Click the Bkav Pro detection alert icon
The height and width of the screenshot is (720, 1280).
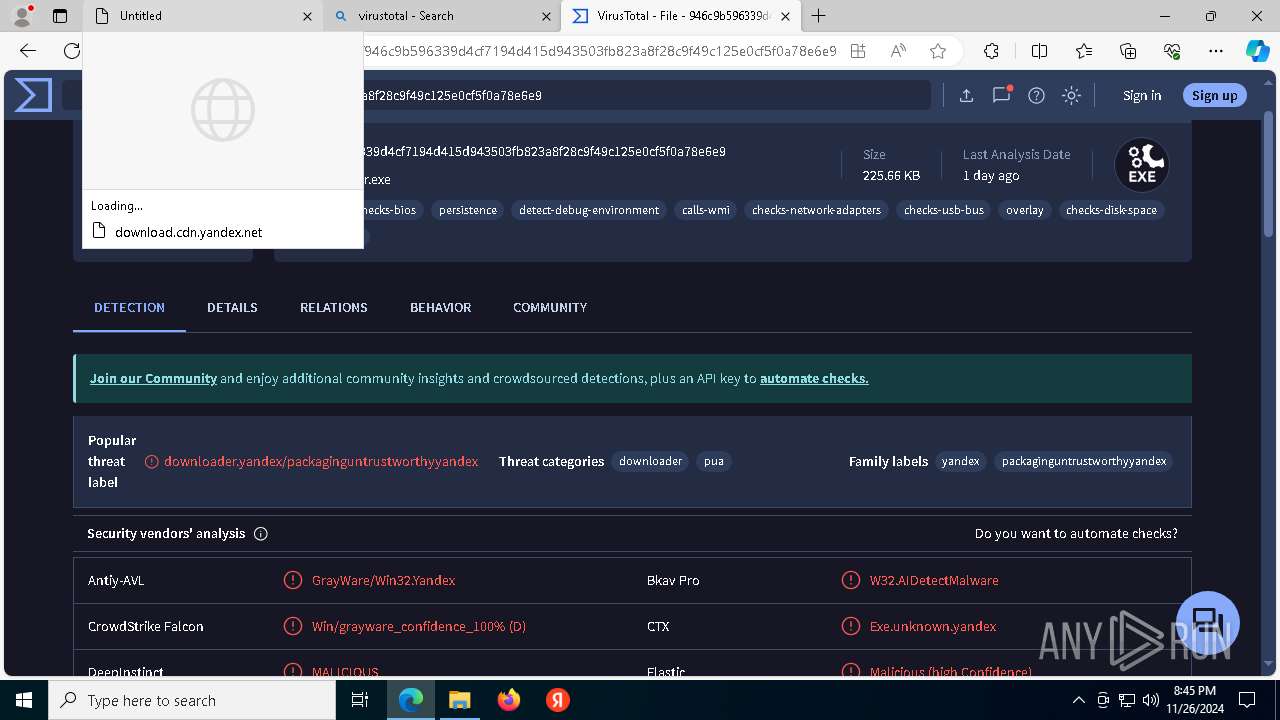[x=851, y=580]
